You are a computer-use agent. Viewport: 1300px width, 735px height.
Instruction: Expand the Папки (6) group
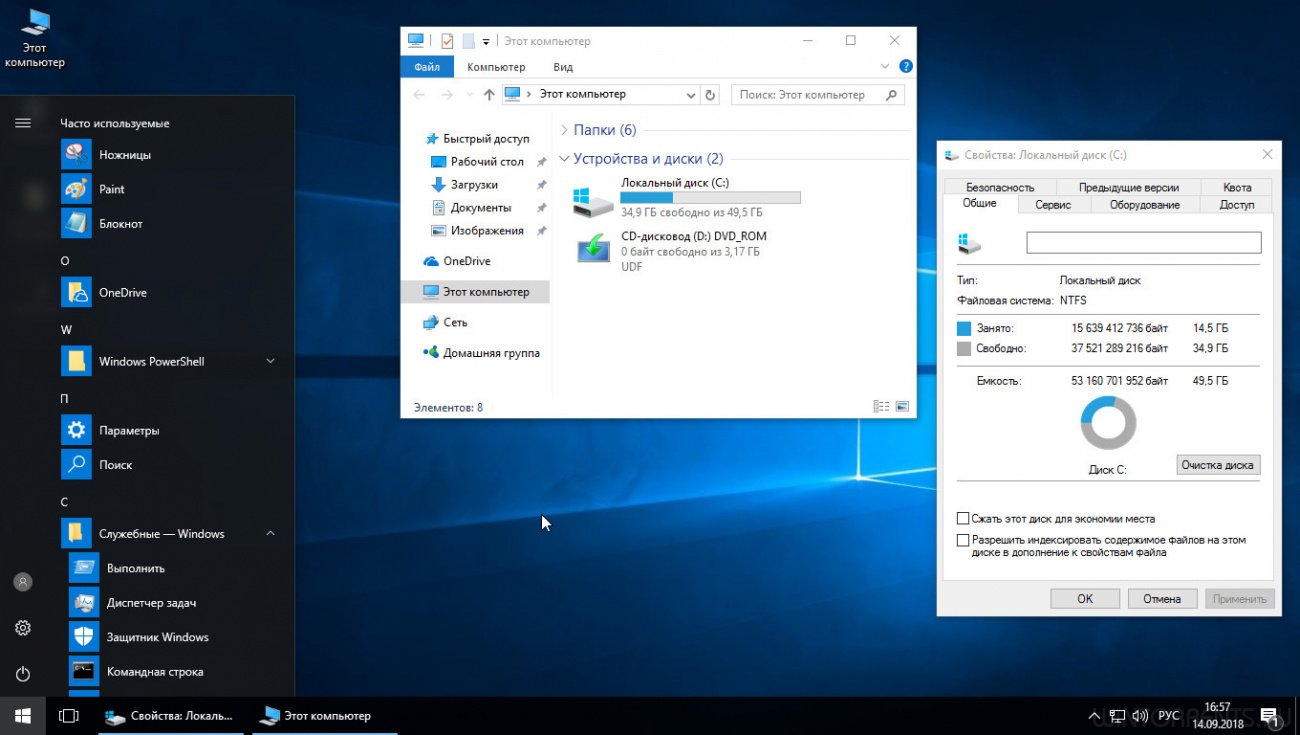click(x=565, y=130)
